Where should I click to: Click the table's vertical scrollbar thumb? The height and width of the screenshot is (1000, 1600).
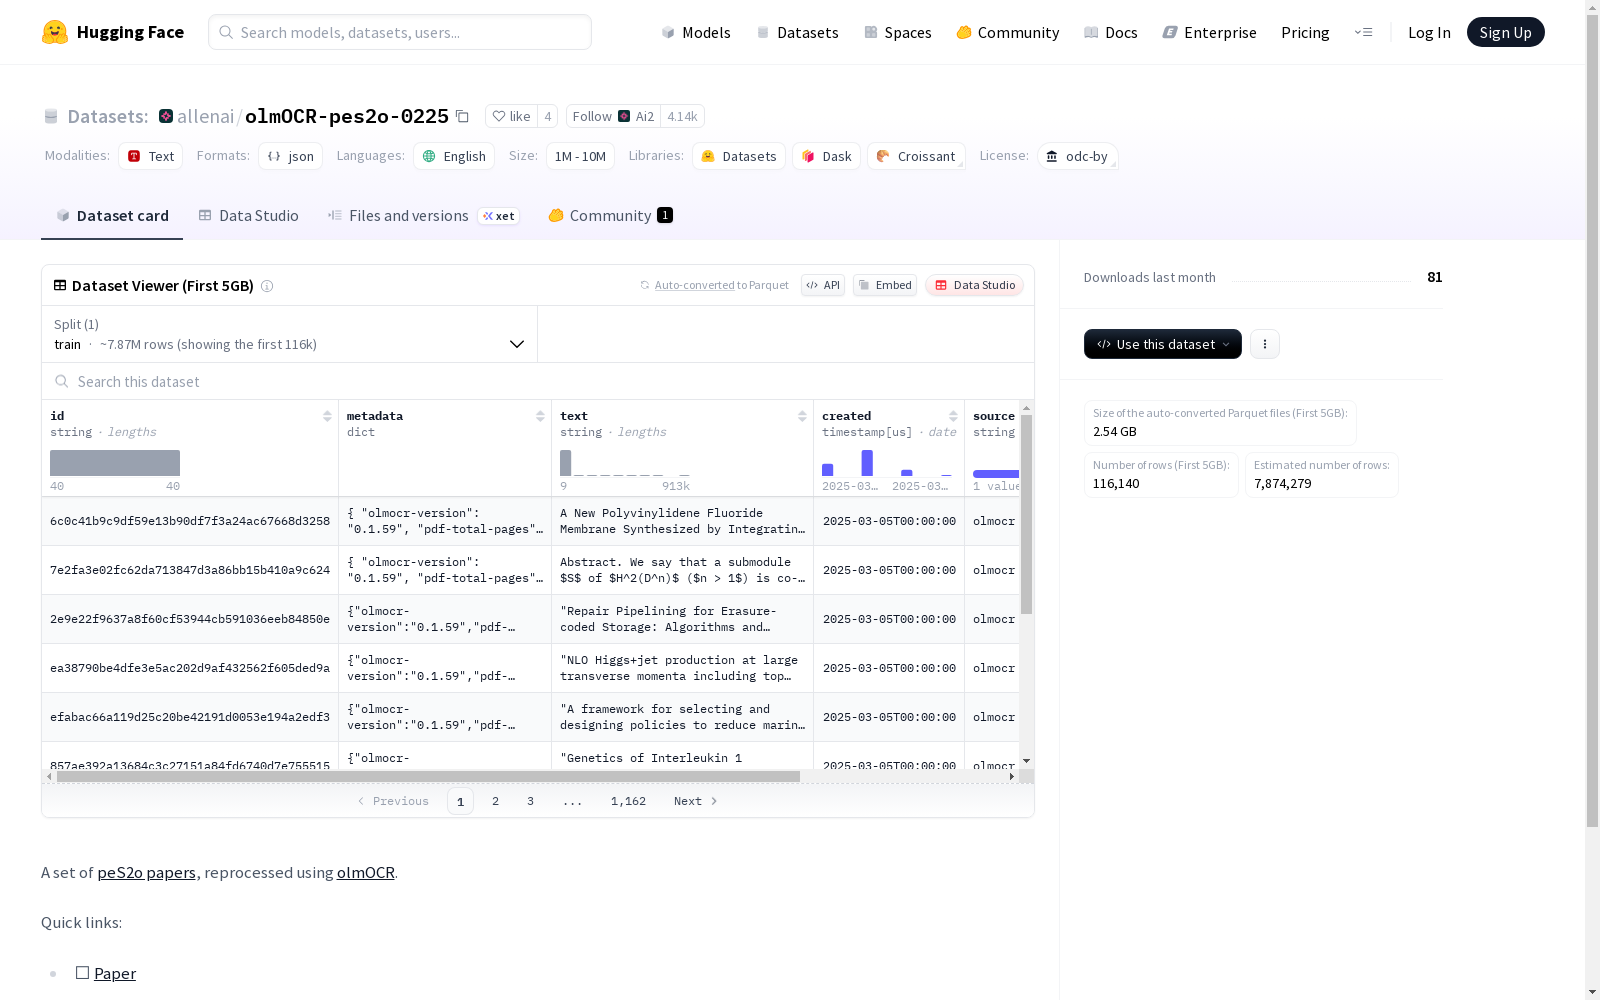[1026, 515]
